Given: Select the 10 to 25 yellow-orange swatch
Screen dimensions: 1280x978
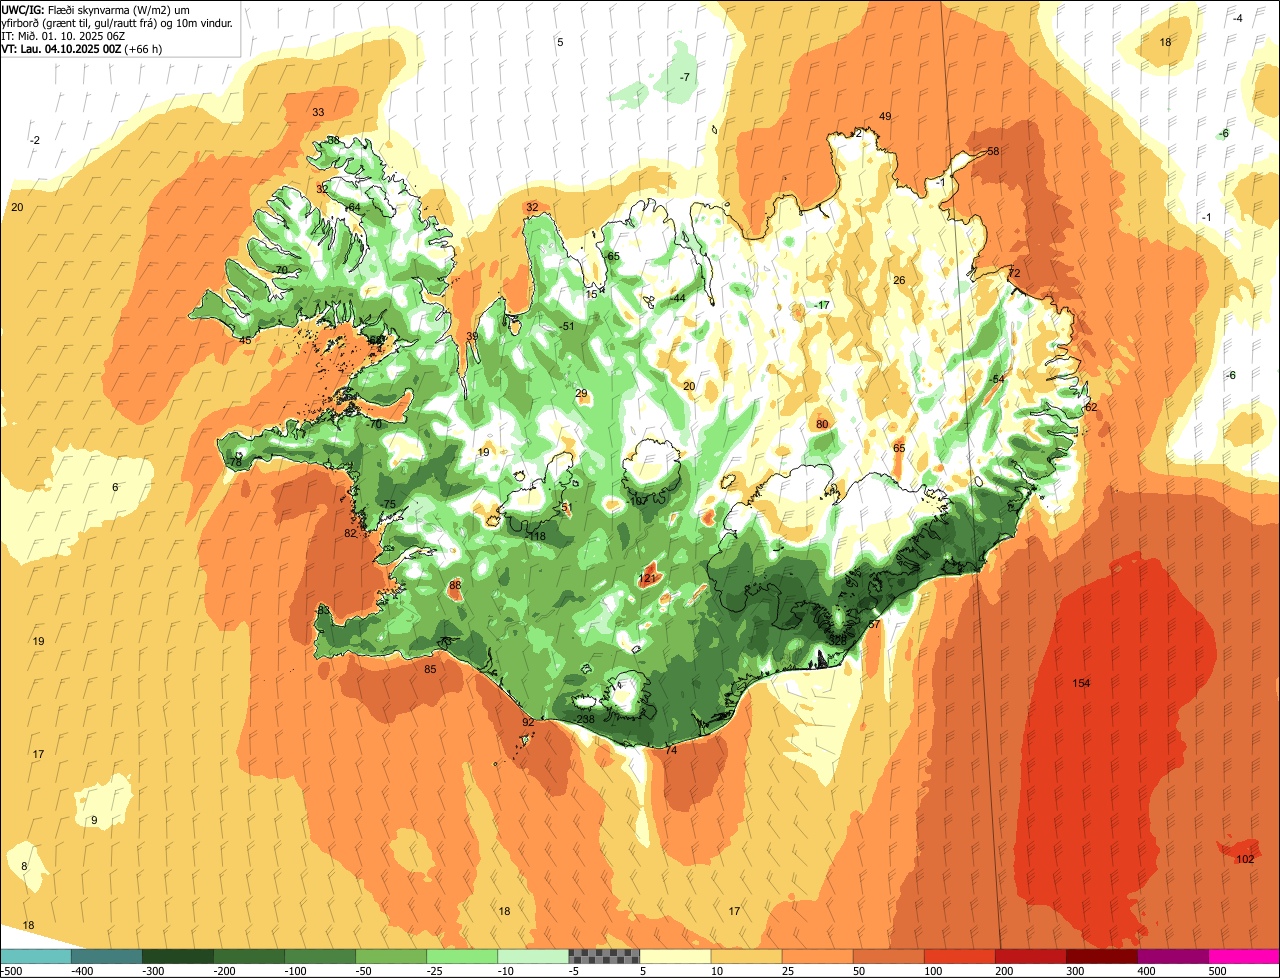Looking at the screenshot, I should tap(746, 956).
